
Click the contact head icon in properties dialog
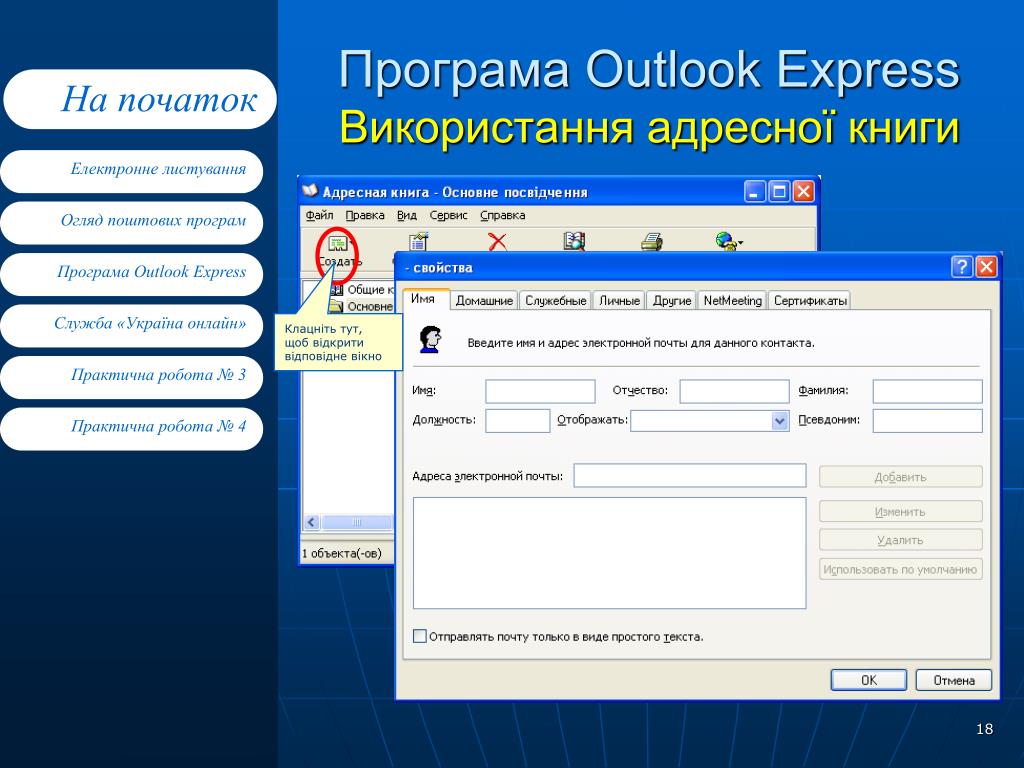(430, 340)
